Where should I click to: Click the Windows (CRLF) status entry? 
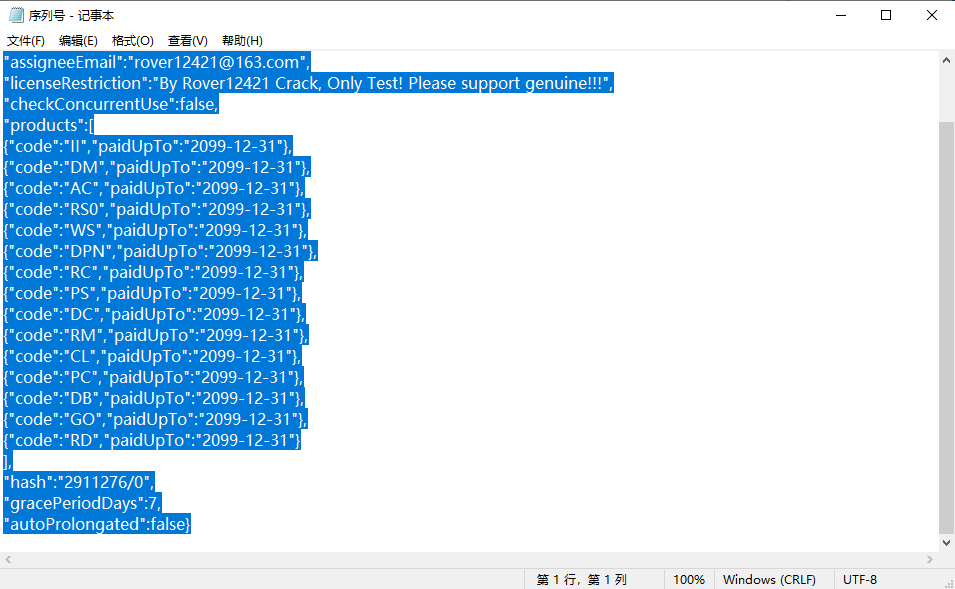tap(769, 579)
